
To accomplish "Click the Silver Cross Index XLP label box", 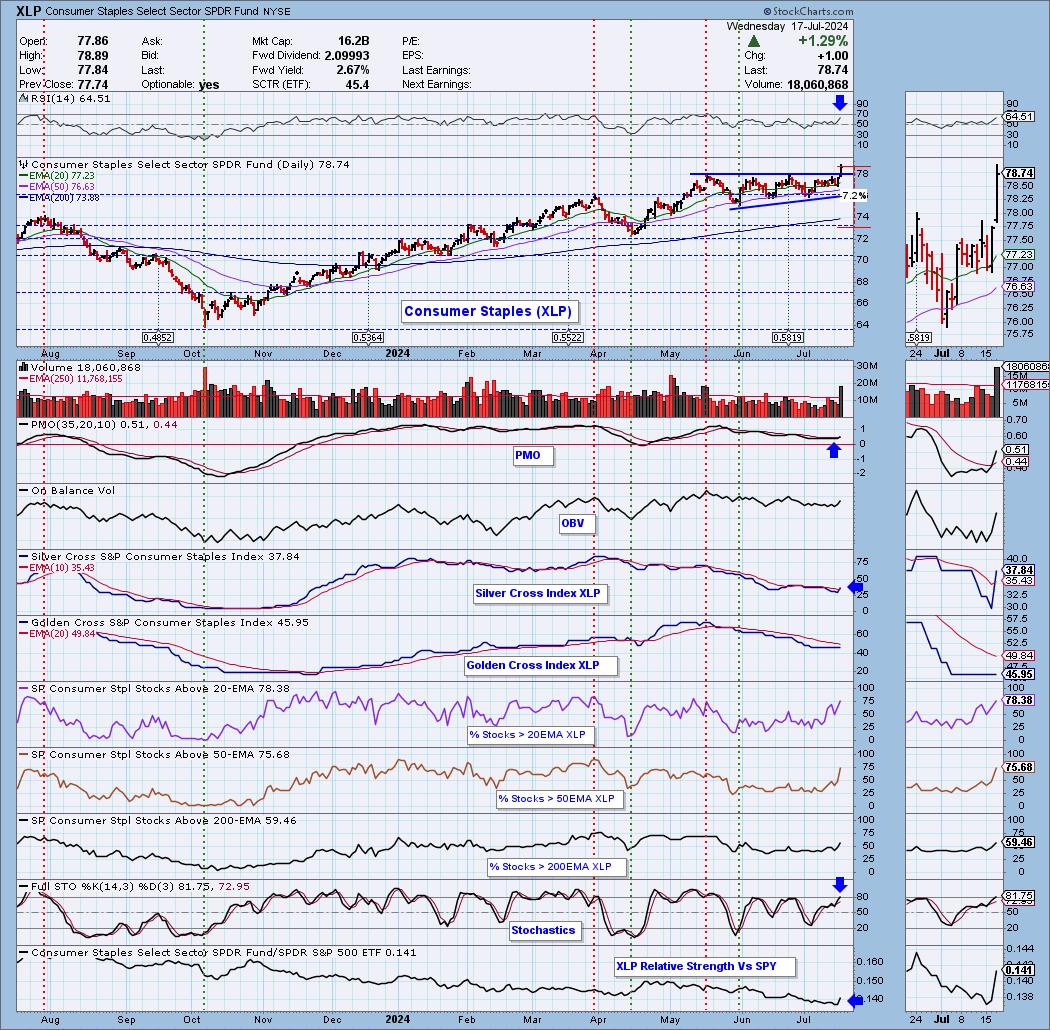I will click(x=538, y=593).
